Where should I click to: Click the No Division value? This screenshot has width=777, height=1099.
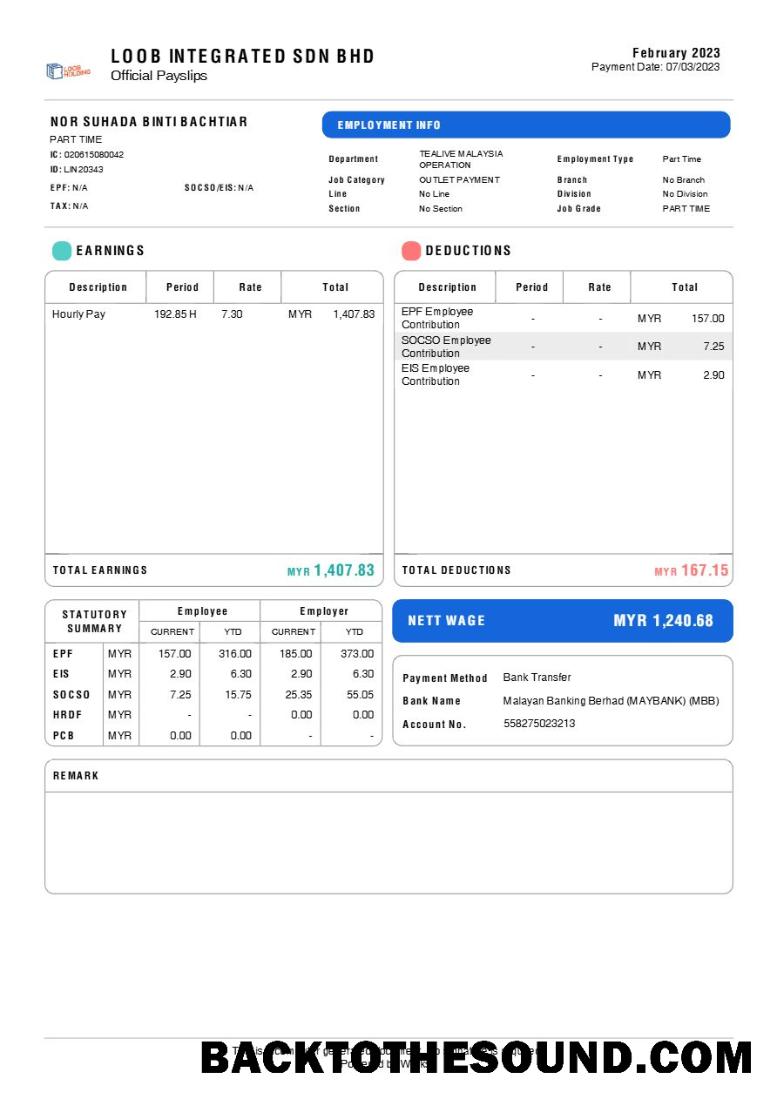(685, 194)
